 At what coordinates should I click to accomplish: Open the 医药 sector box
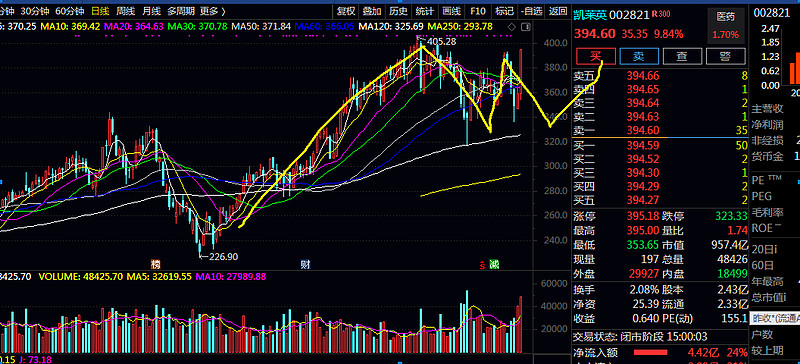726,25
